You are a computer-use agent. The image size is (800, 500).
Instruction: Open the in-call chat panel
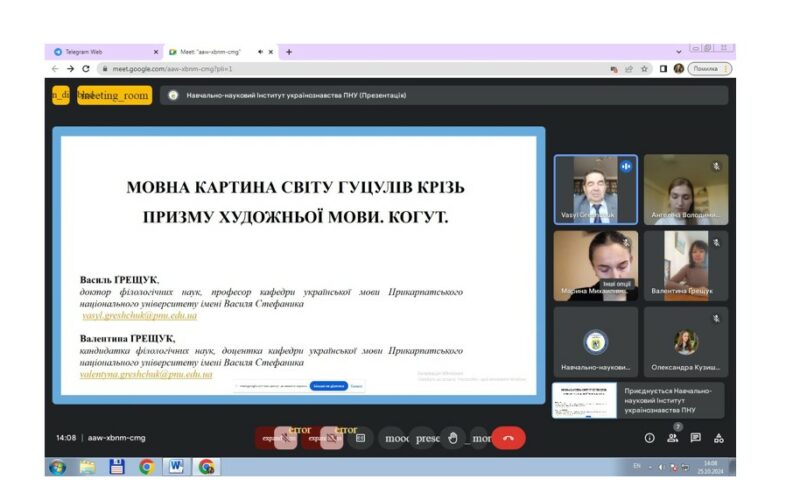click(695, 438)
